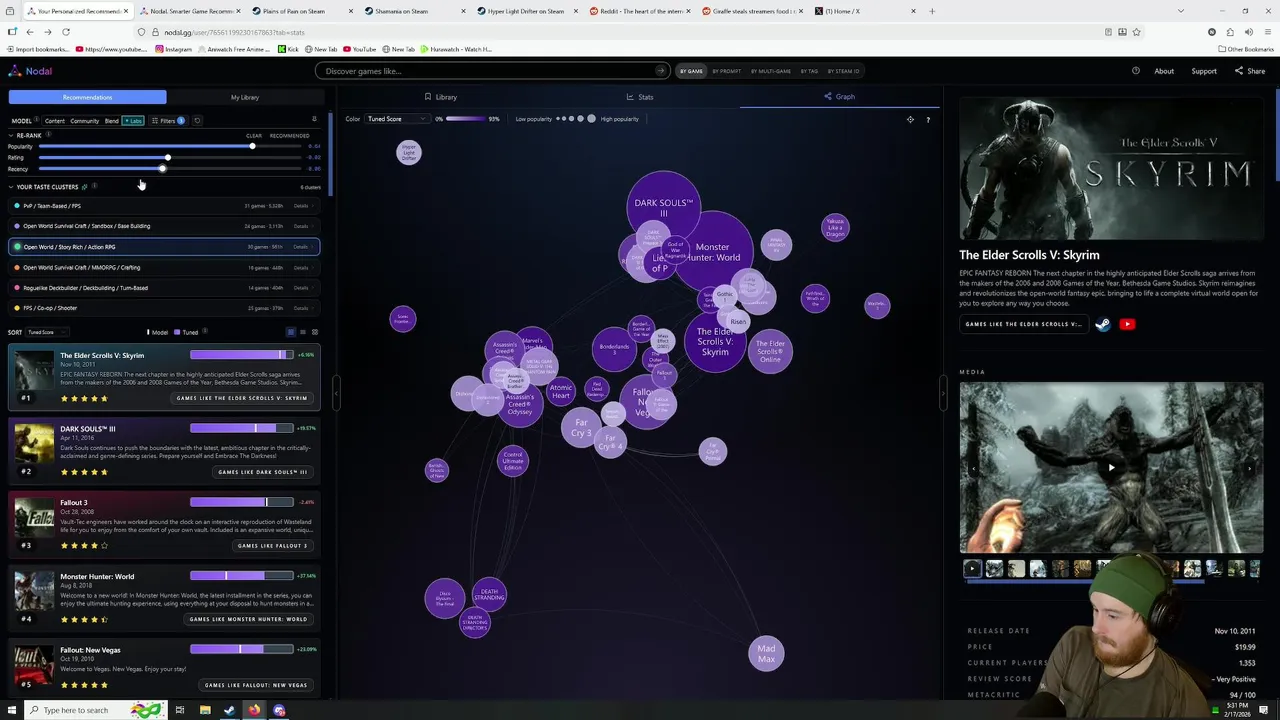Click Games Like Dark Souls III button
The width and height of the screenshot is (1280, 720).
(x=263, y=472)
